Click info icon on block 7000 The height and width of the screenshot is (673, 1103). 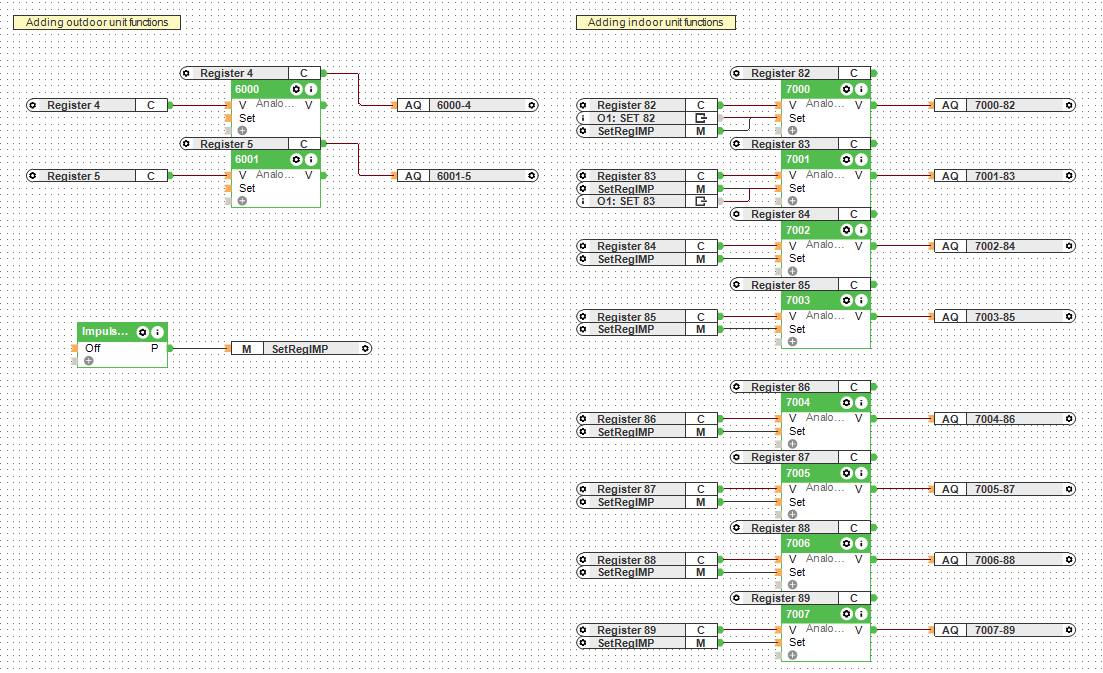tap(861, 89)
